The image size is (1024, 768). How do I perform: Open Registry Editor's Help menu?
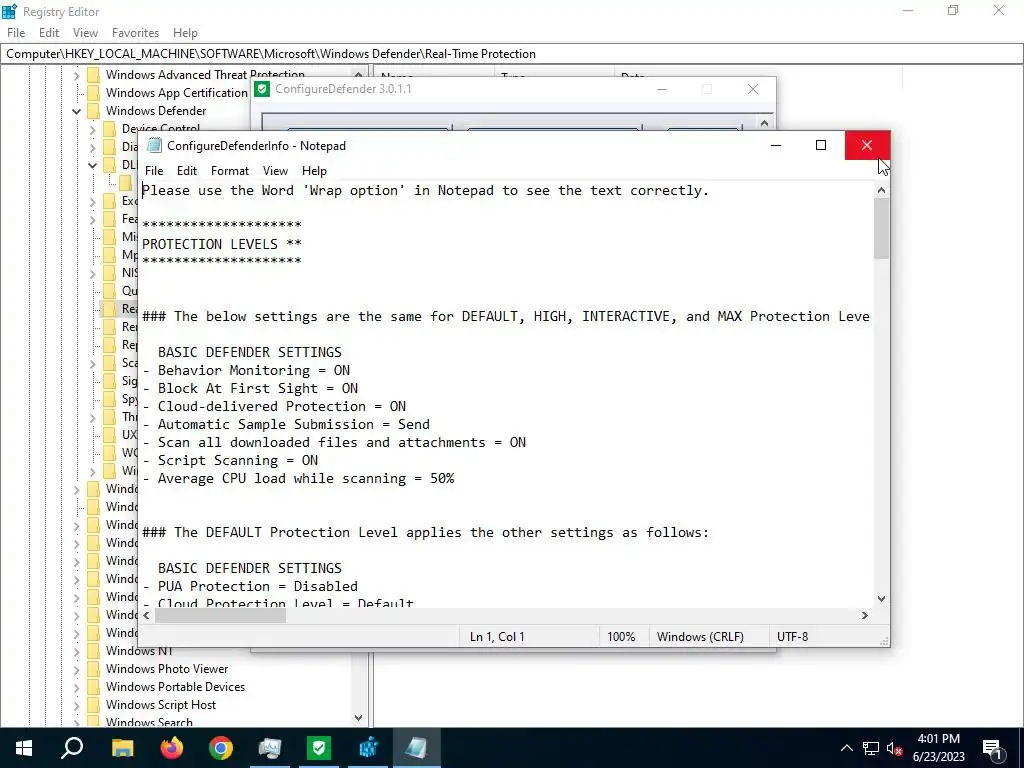pos(185,33)
